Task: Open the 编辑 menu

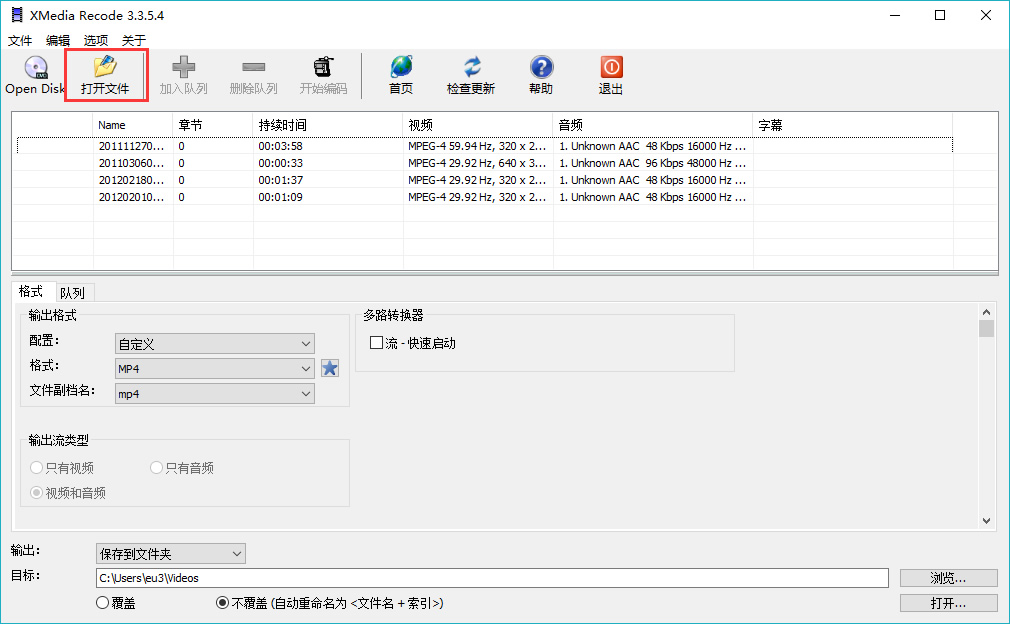Action: 58,41
